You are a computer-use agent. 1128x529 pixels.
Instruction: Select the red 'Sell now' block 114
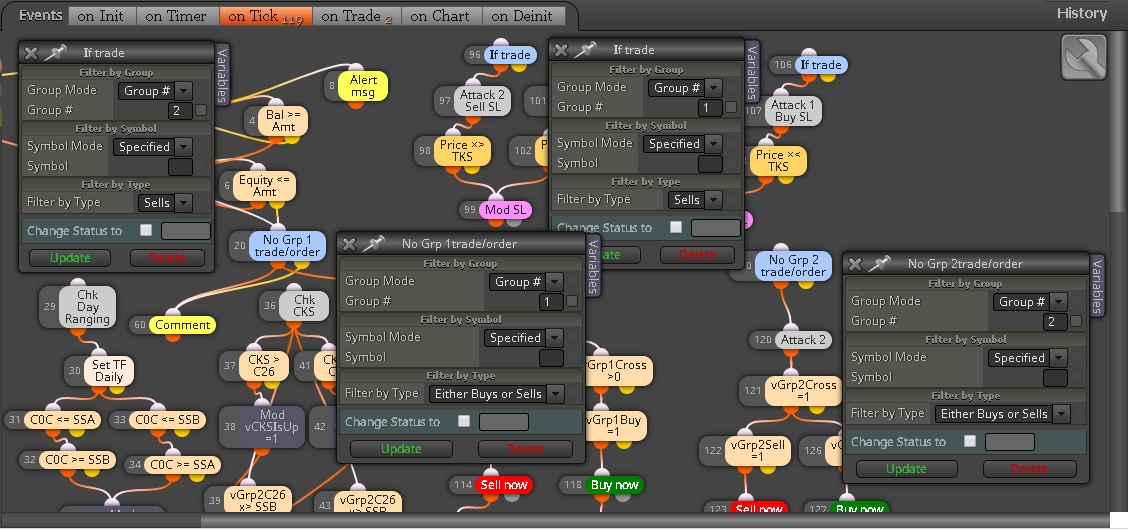[504, 484]
